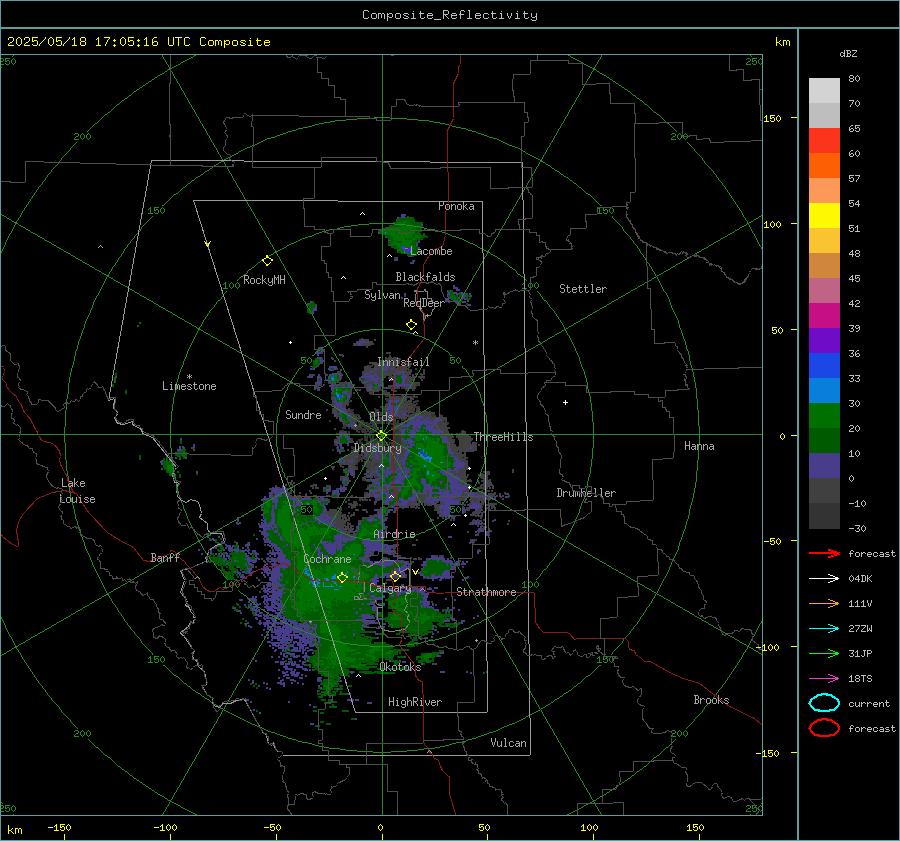Select the blue 36-33 dBZ color swatch
The height and width of the screenshot is (841, 900).
[824, 366]
